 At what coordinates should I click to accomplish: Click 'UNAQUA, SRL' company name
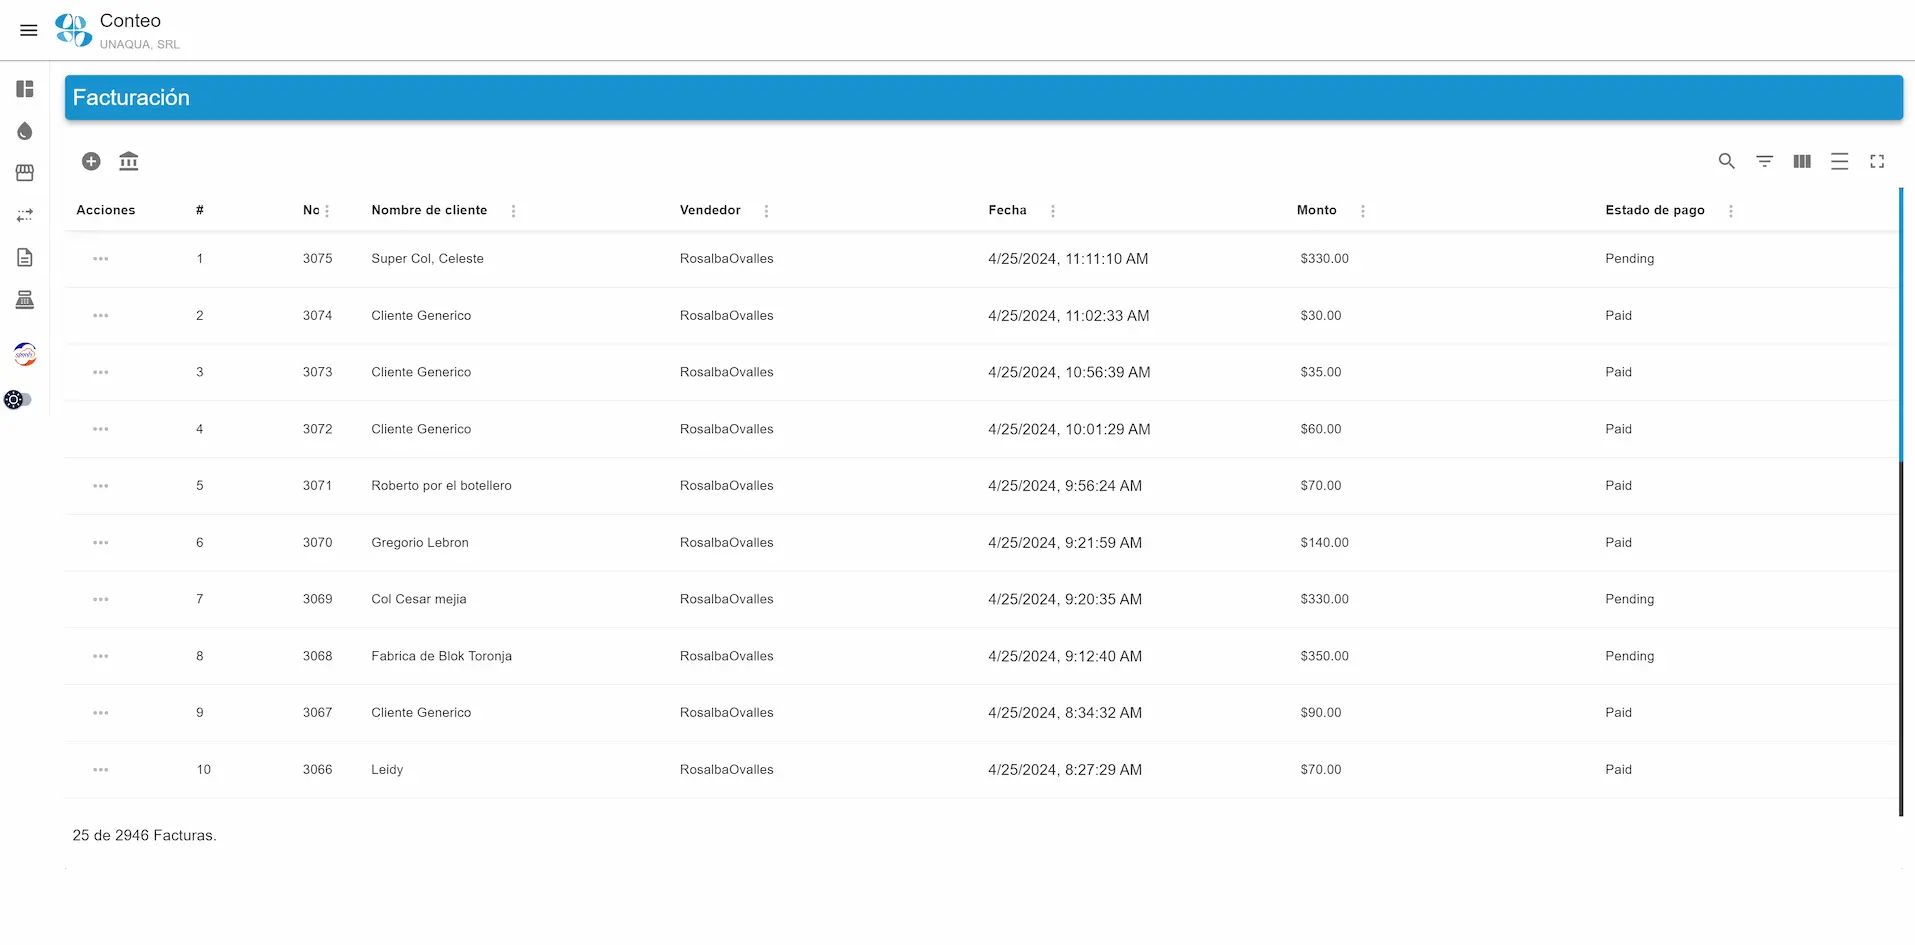tap(140, 44)
